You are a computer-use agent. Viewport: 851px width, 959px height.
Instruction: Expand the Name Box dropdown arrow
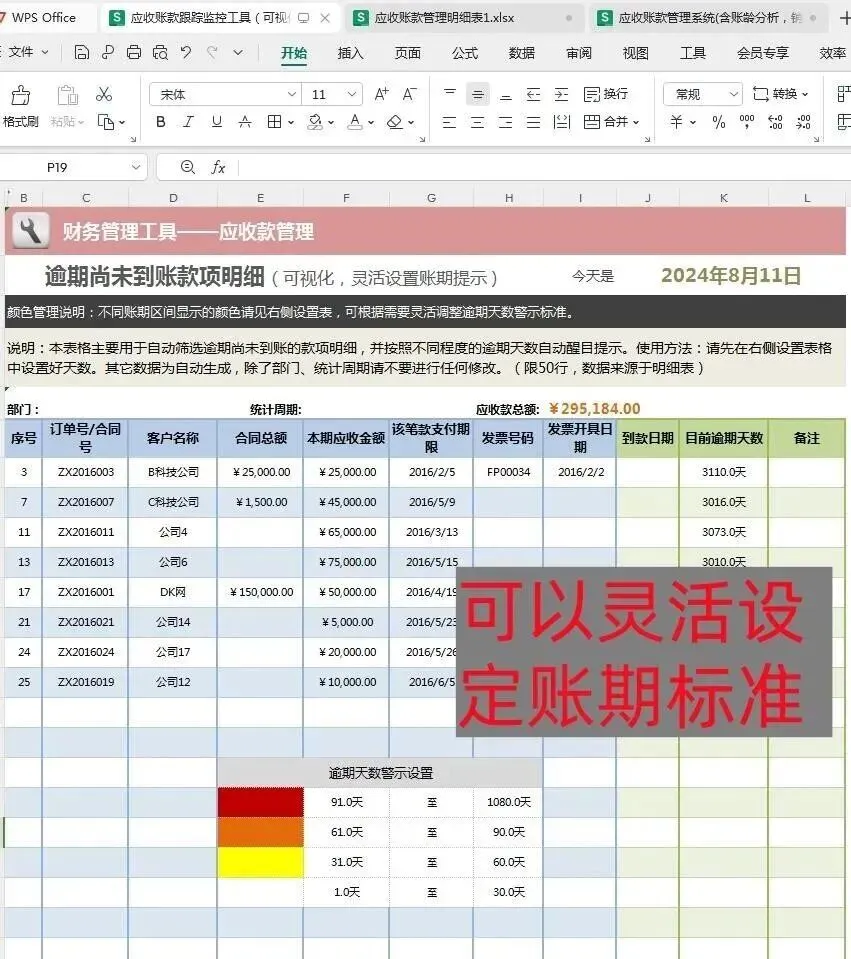click(x=135, y=167)
